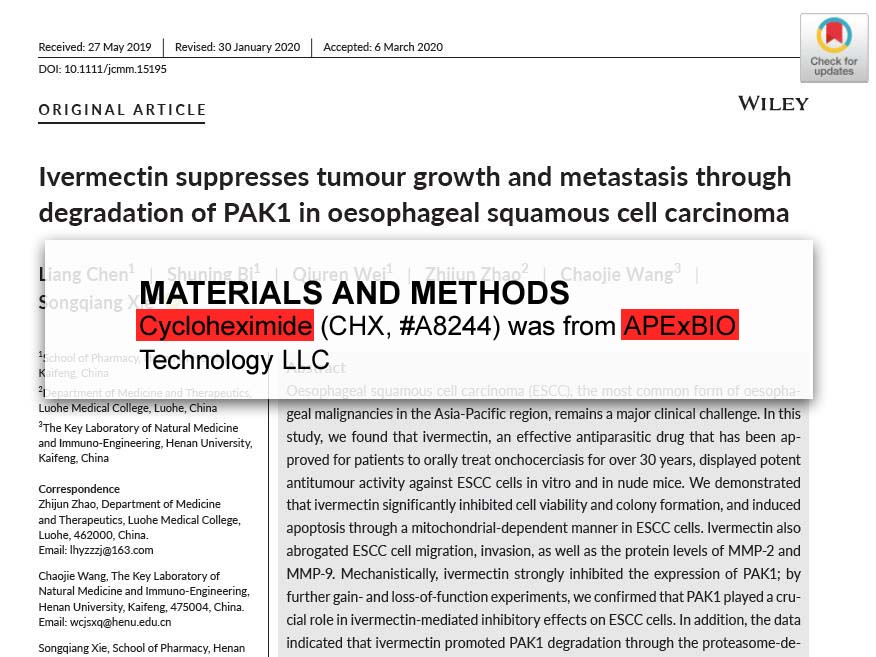
Task: Toggle highlight on the MATERIALS AND METHODS heading
Action: pyautogui.click(x=354, y=293)
